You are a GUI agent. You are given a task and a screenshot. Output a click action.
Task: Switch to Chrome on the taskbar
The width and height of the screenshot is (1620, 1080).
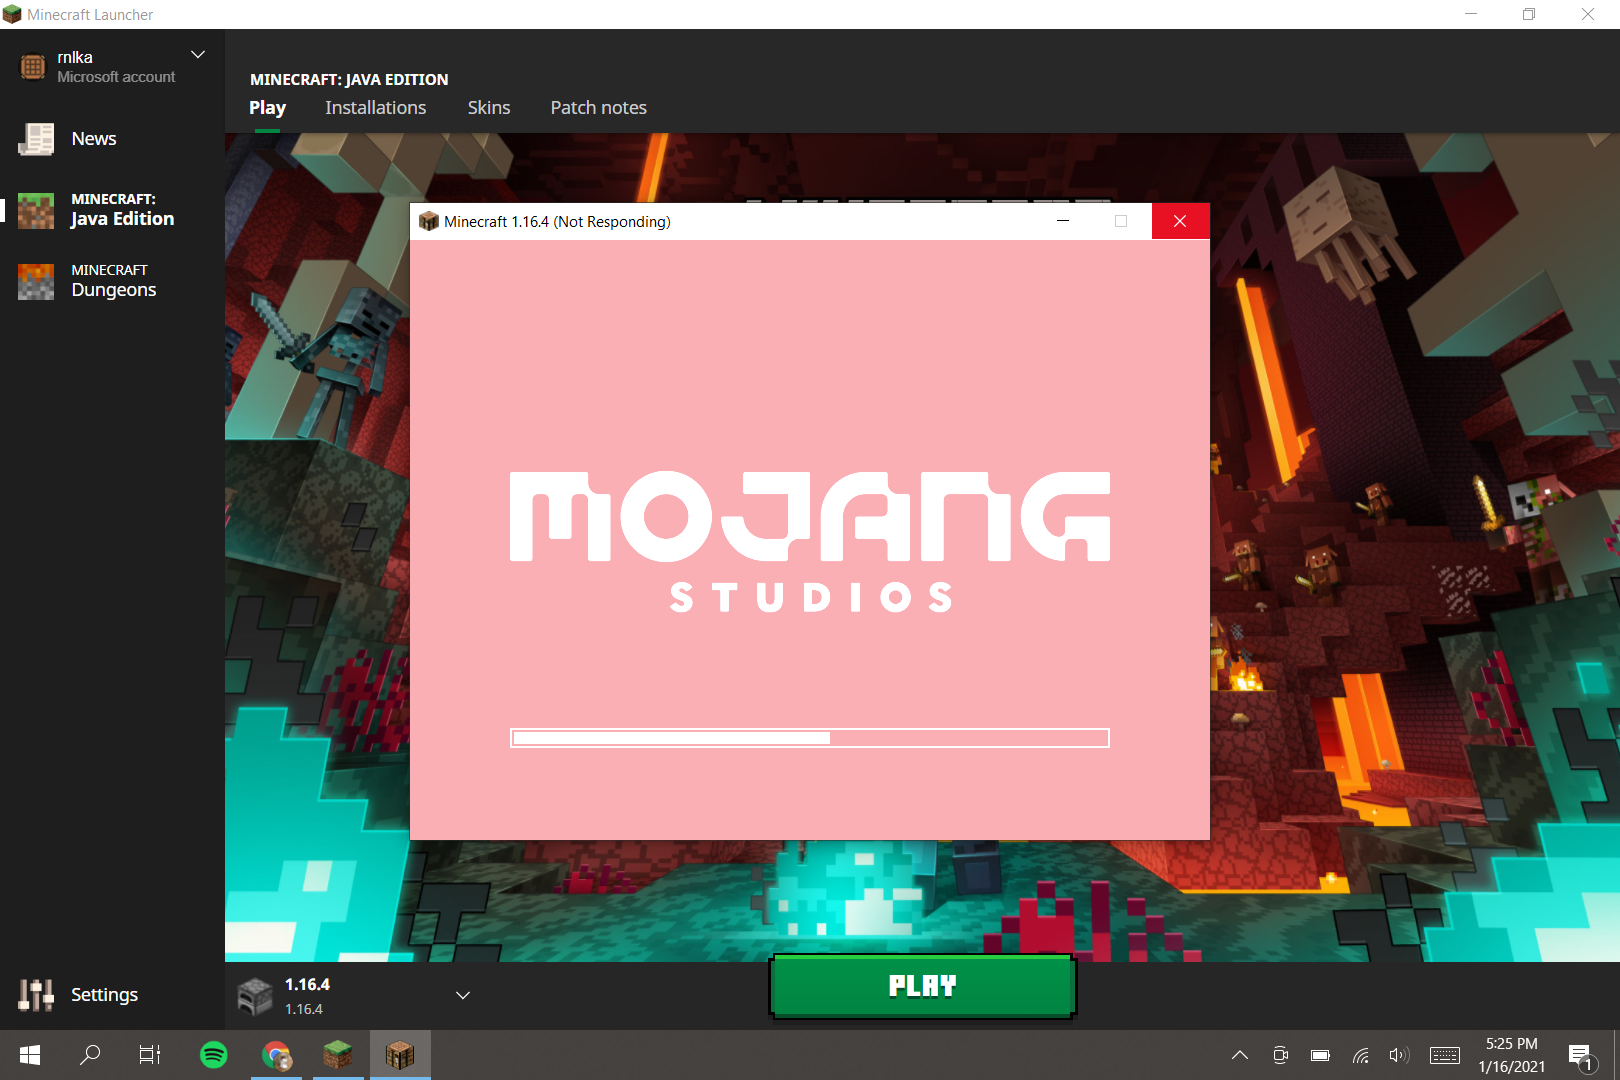[276, 1055]
